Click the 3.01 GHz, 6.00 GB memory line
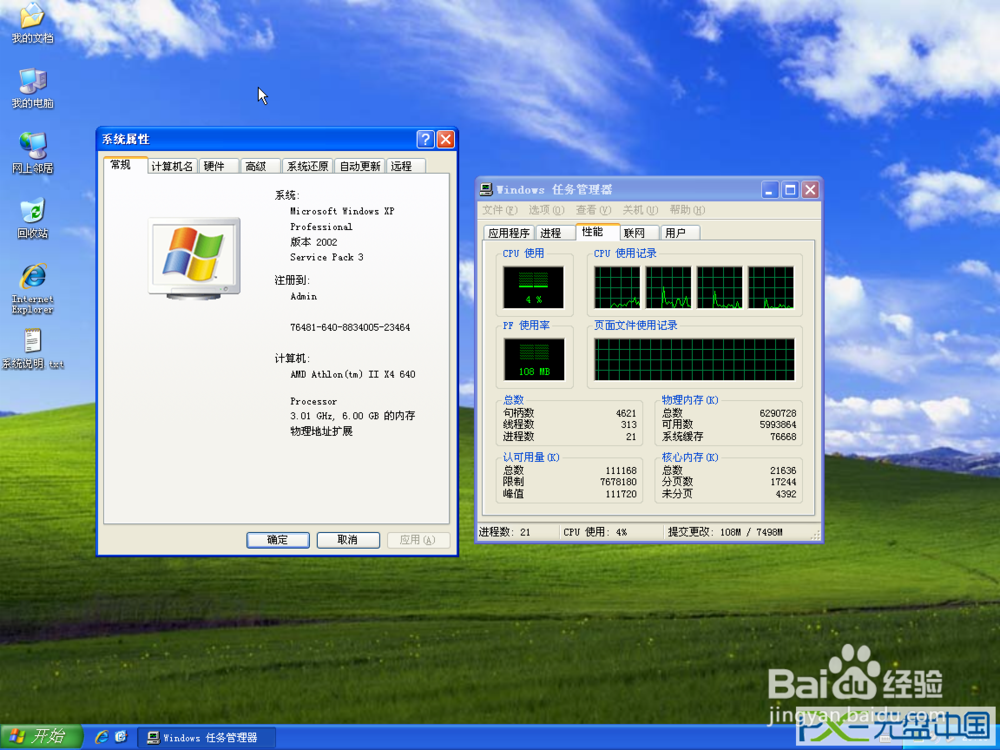The width and height of the screenshot is (1000, 750). pos(353,416)
